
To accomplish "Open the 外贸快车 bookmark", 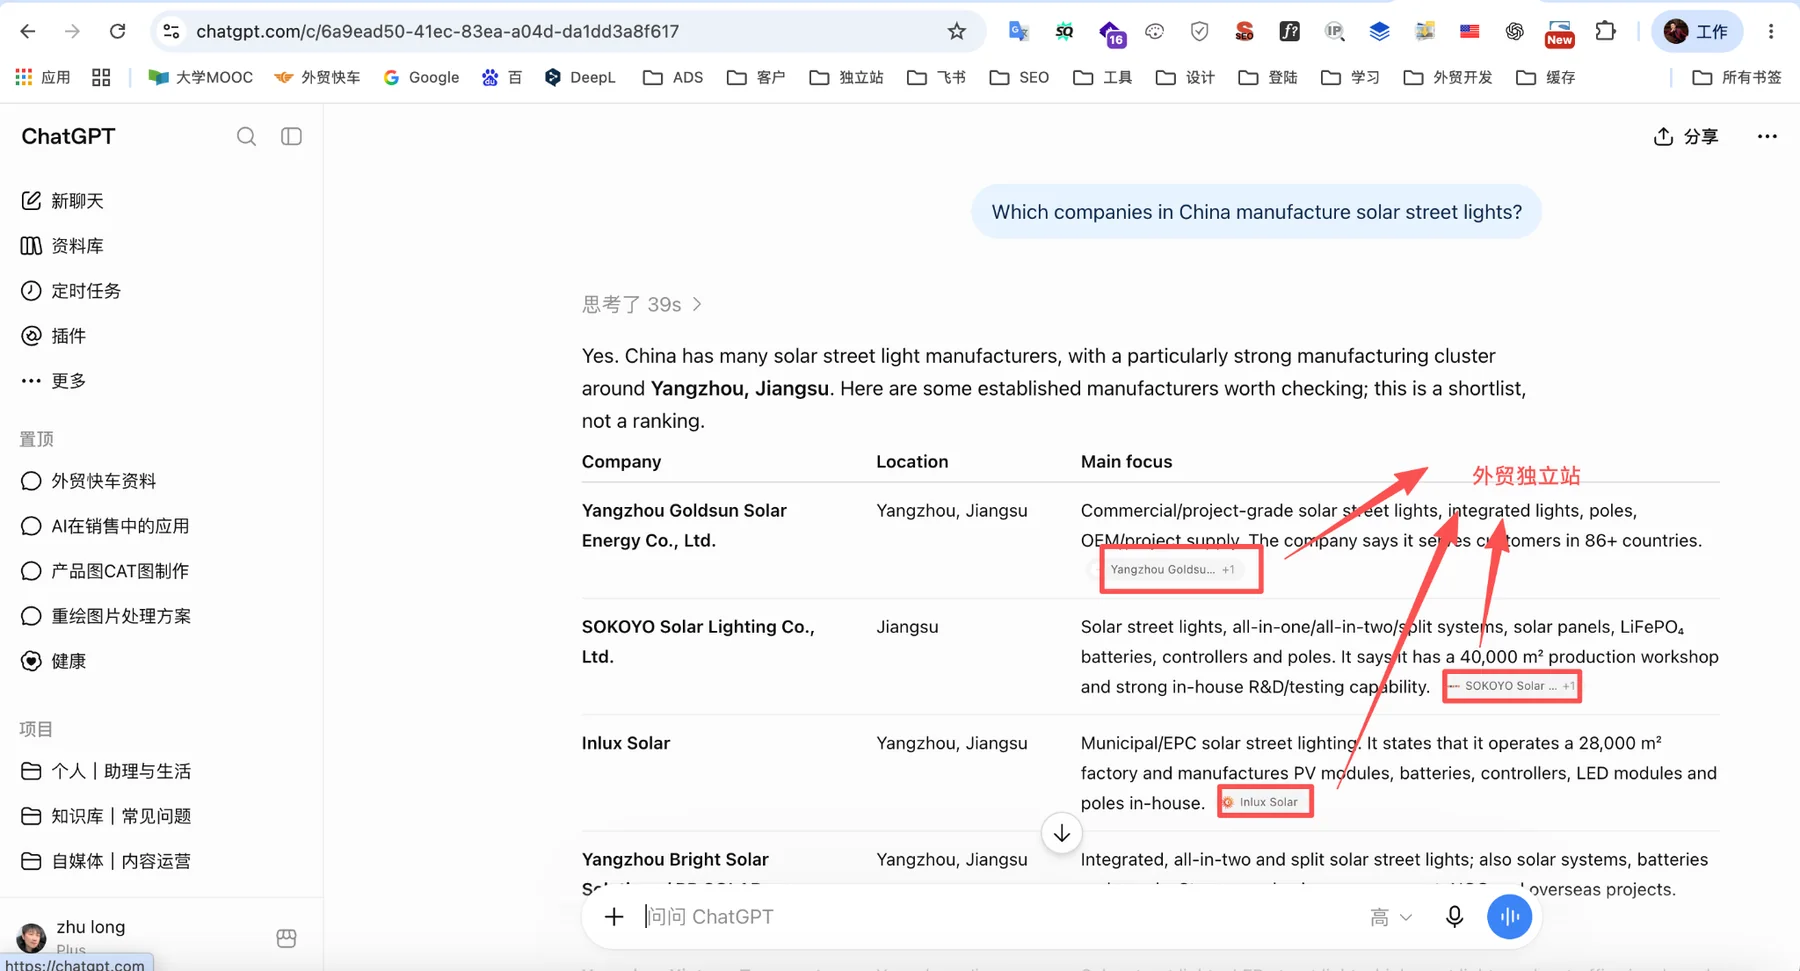I will point(317,77).
